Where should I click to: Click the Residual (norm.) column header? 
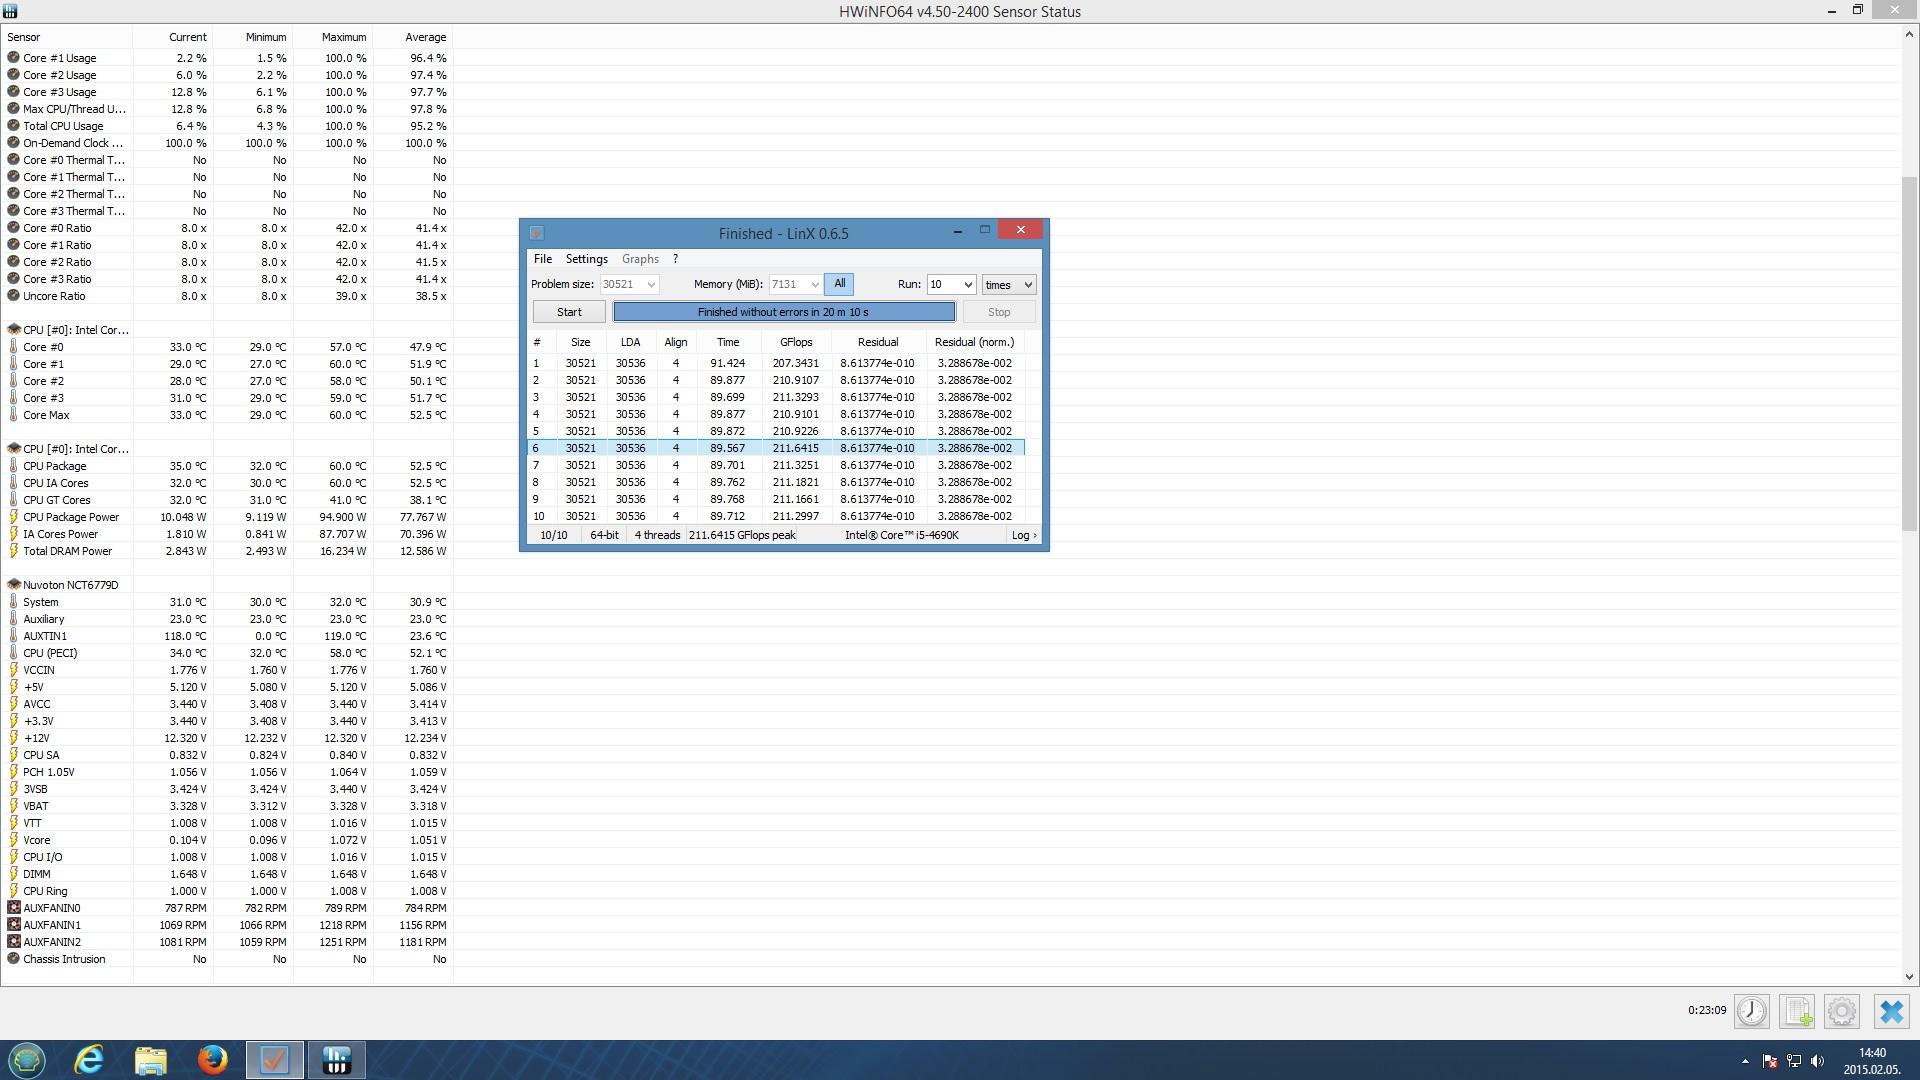pyautogui.click(x=974, y=342)
